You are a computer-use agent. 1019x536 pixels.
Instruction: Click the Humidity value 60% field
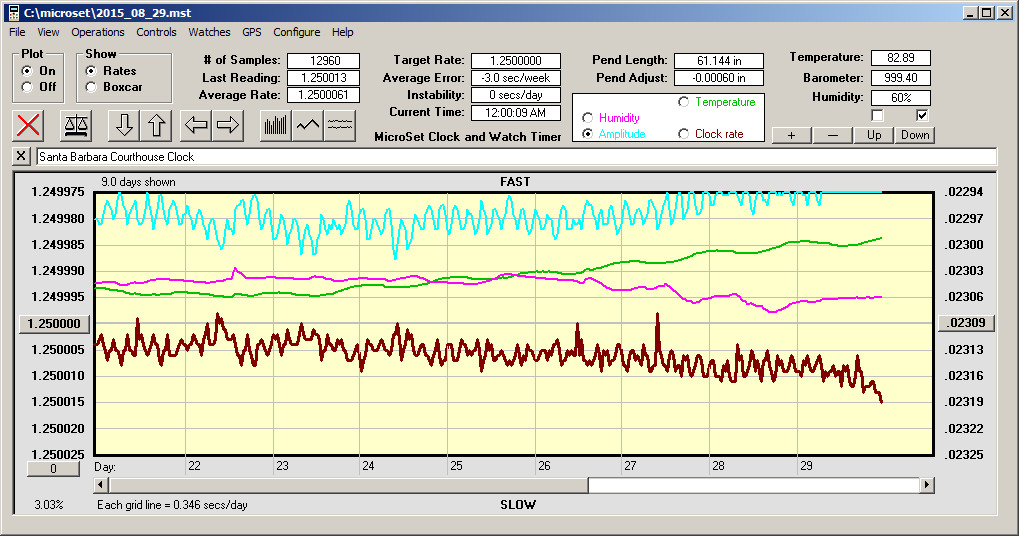901,97
